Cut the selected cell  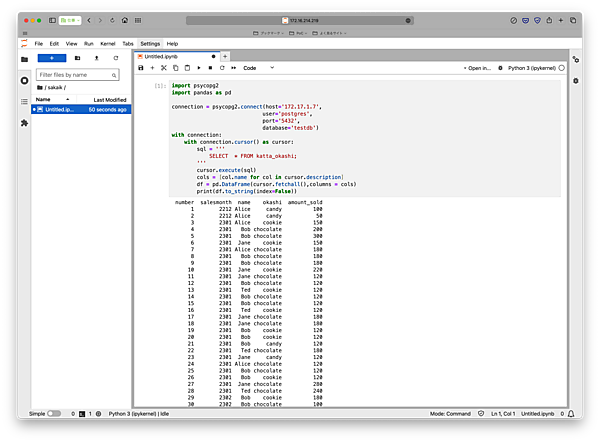tap(163, 68)
